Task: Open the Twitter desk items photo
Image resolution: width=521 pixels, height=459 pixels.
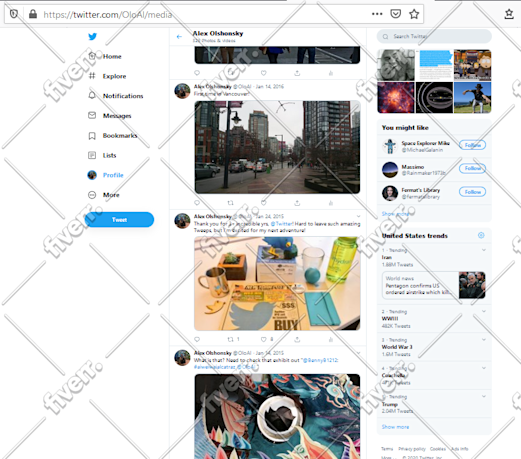Action: [277, 283]
